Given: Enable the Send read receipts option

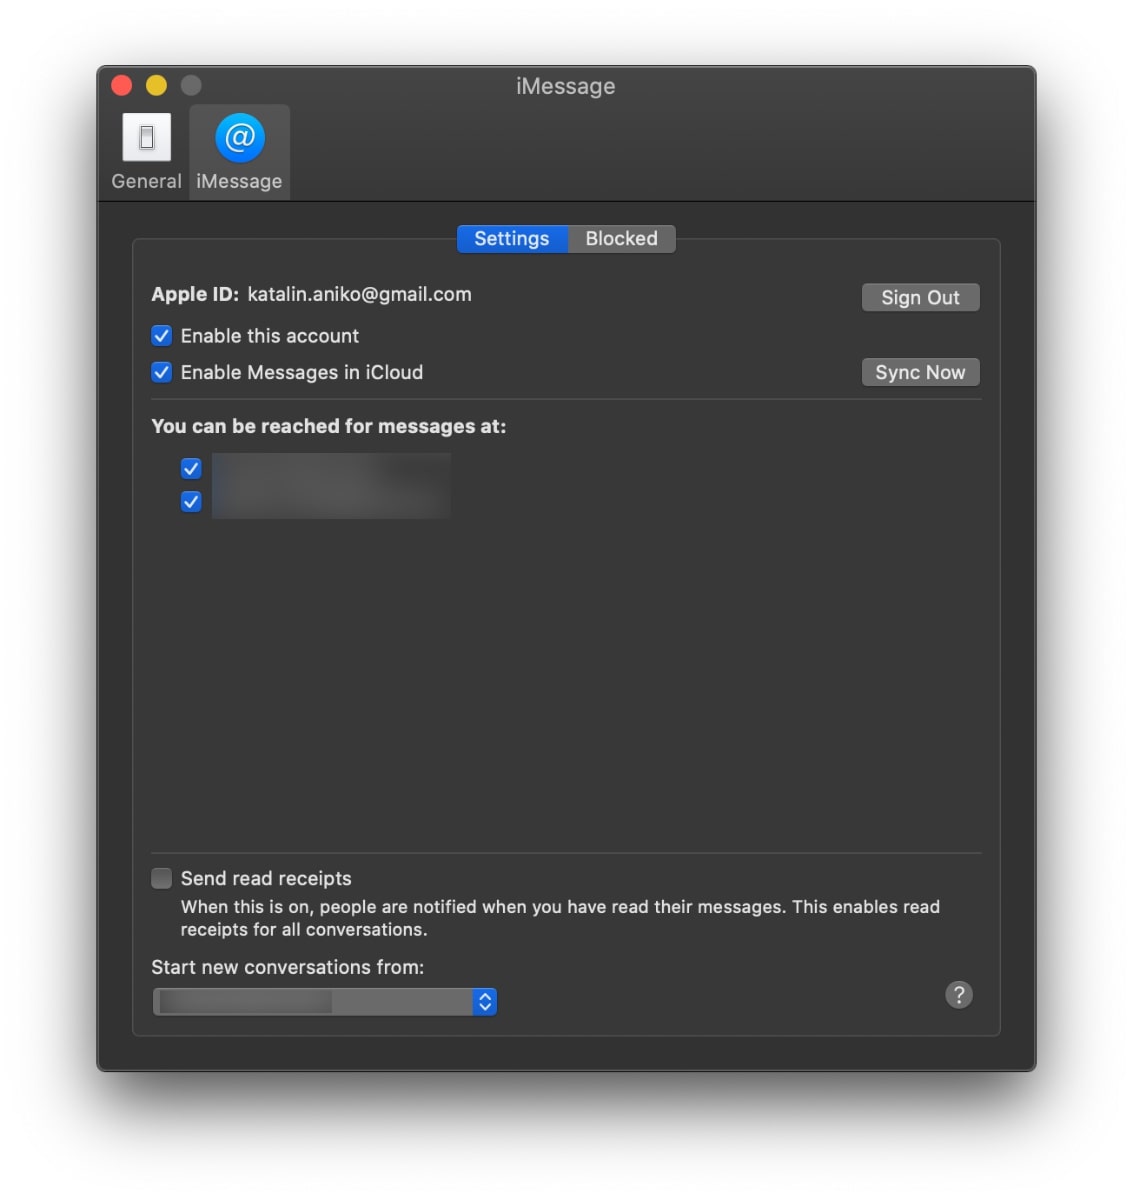Looking at the screenshot, I should click(161, 878).
